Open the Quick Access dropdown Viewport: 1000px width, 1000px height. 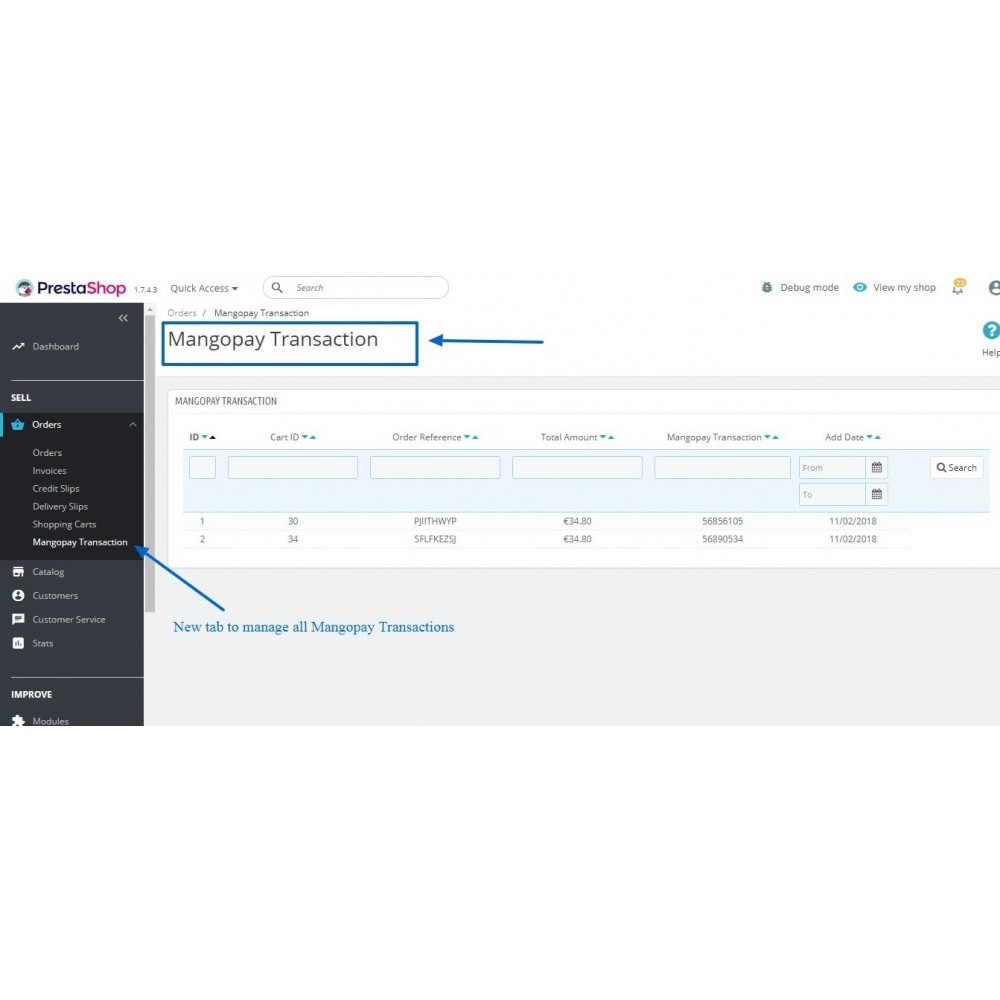point(204,288)
